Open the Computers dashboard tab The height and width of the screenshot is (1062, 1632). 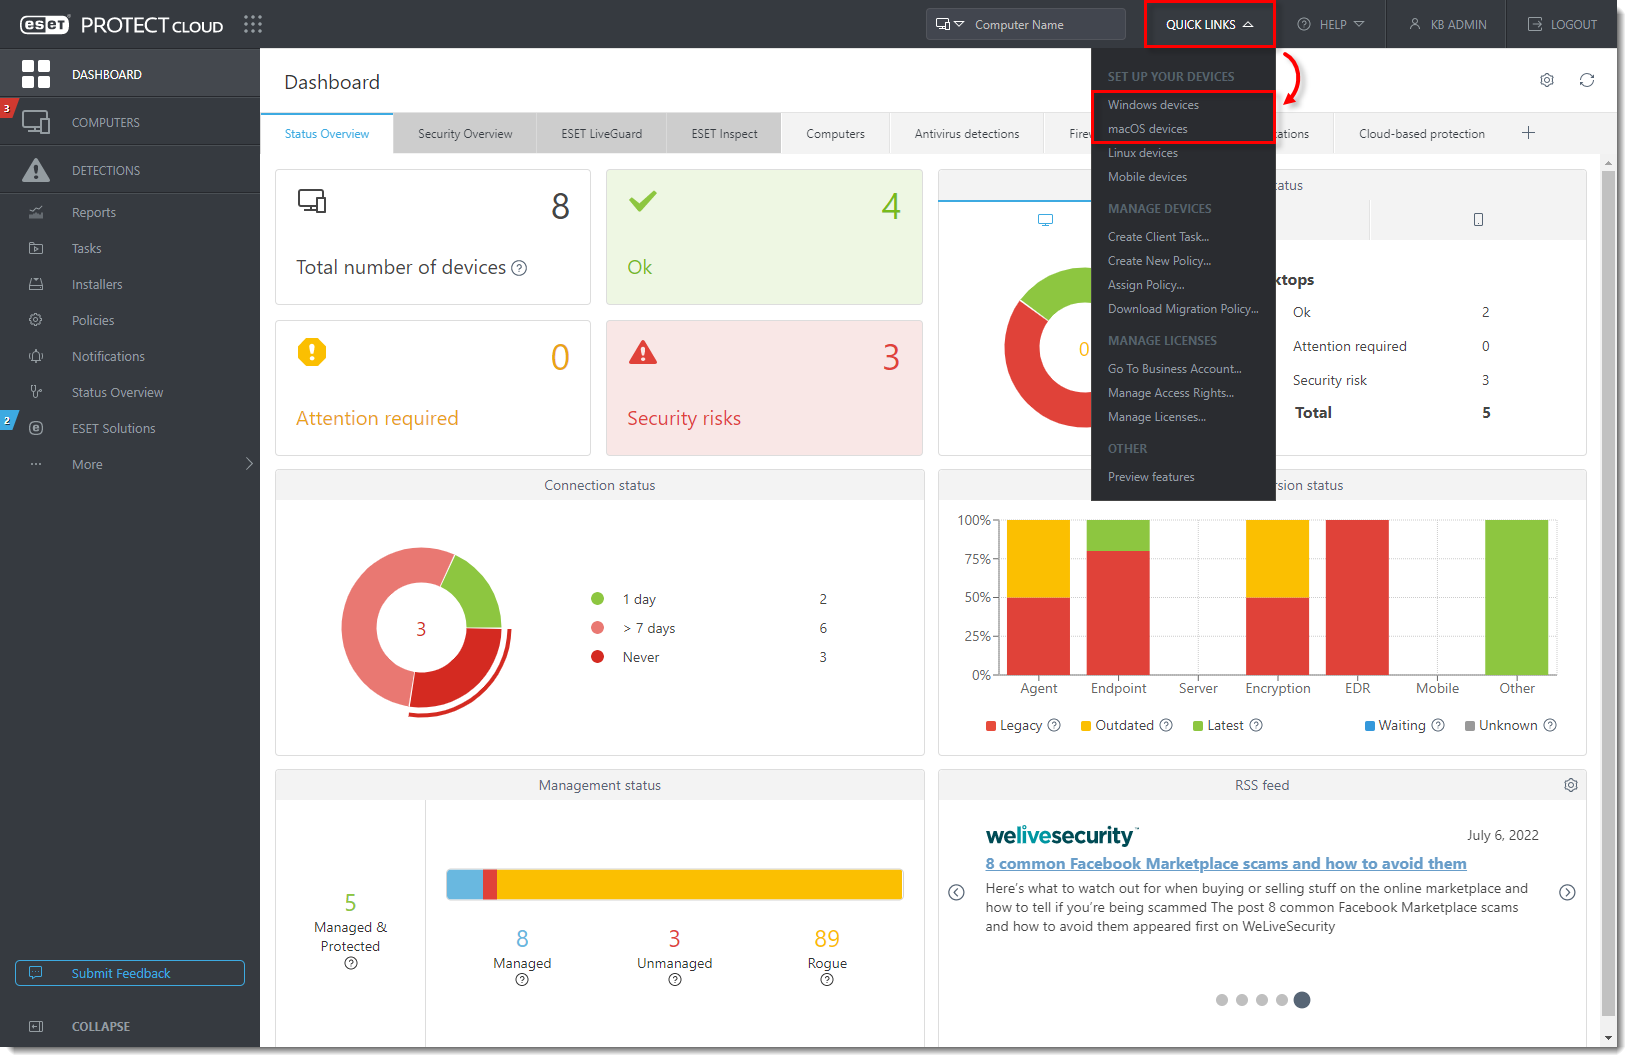click(835, 134)
